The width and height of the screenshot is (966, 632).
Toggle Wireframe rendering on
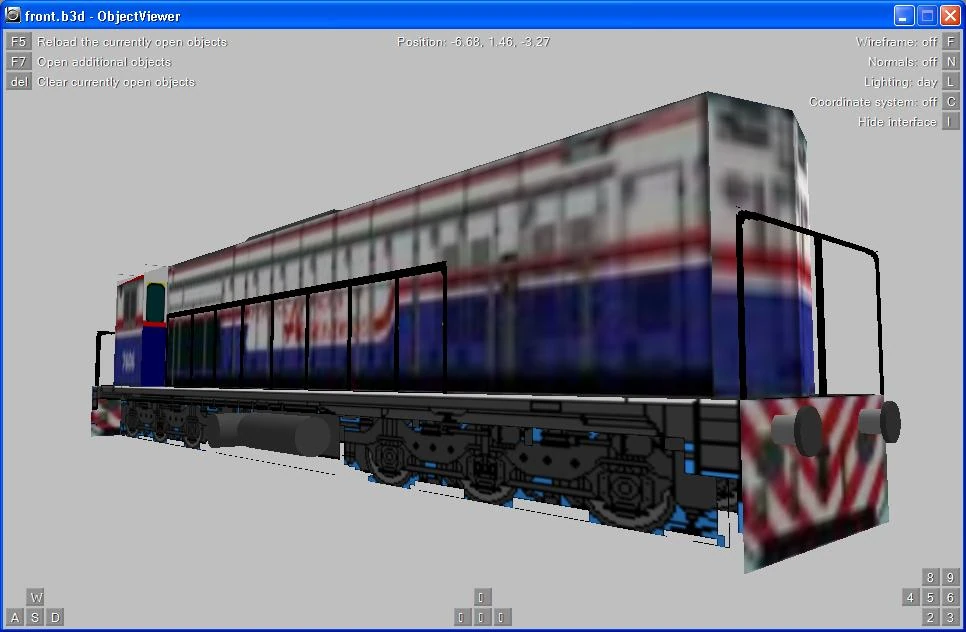950,42
